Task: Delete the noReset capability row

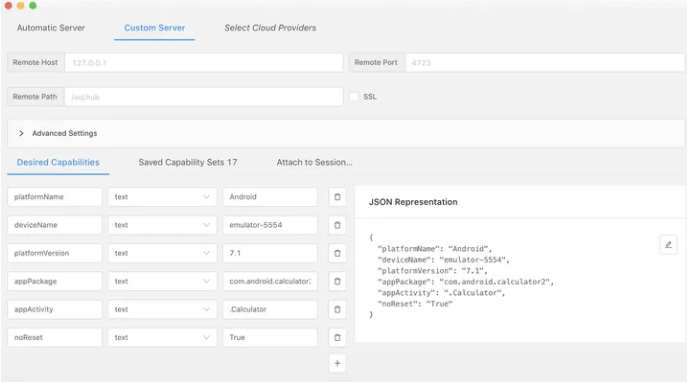Action: [337, 337]
